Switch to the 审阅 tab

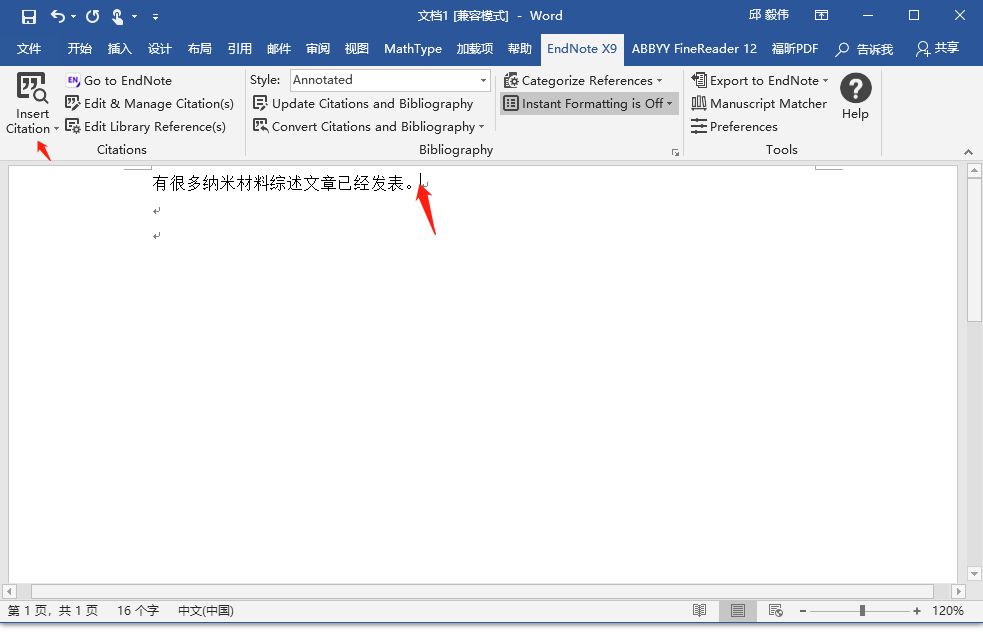pos(318,49)
